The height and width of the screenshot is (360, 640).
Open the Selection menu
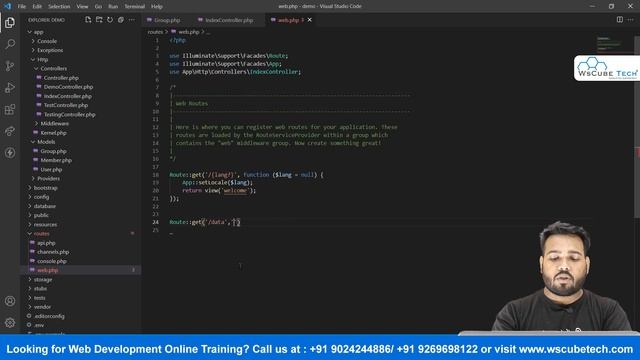coord(59,7)
